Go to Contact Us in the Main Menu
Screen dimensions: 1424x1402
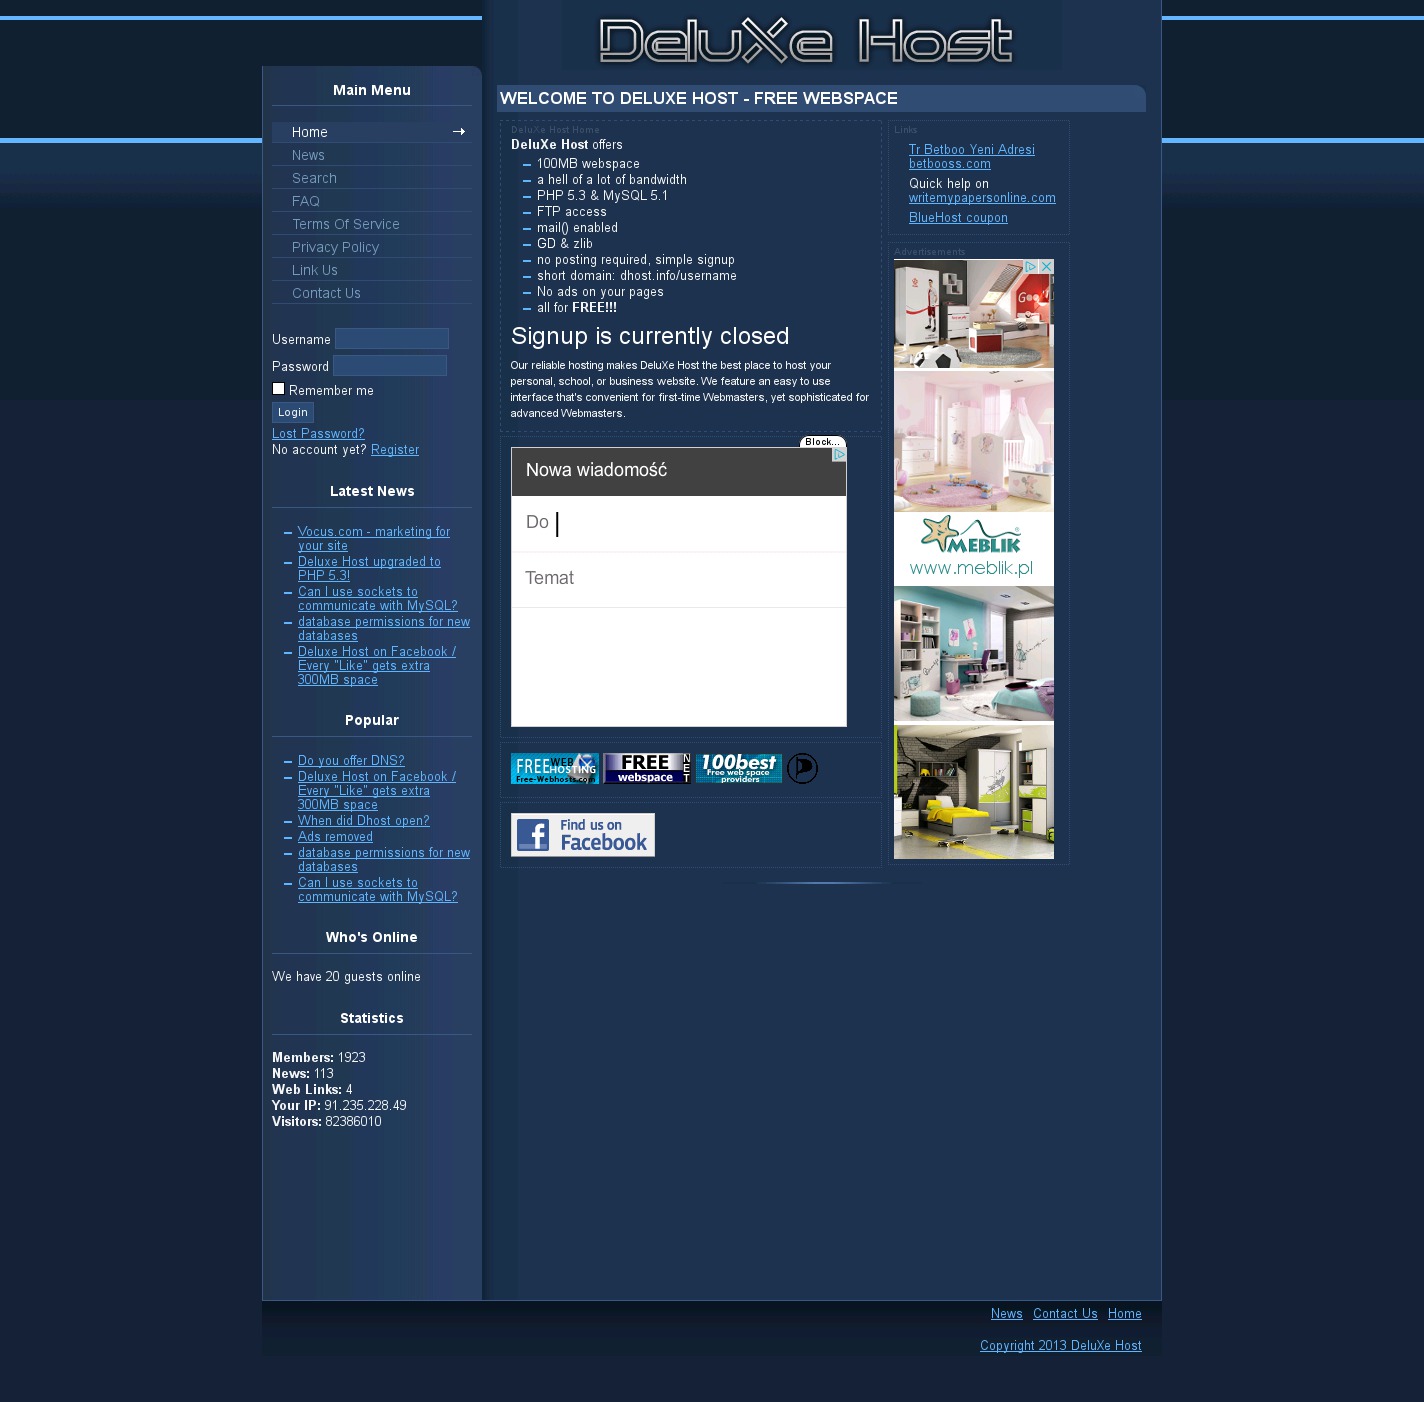pyautogui.click(x=326, y=293)
